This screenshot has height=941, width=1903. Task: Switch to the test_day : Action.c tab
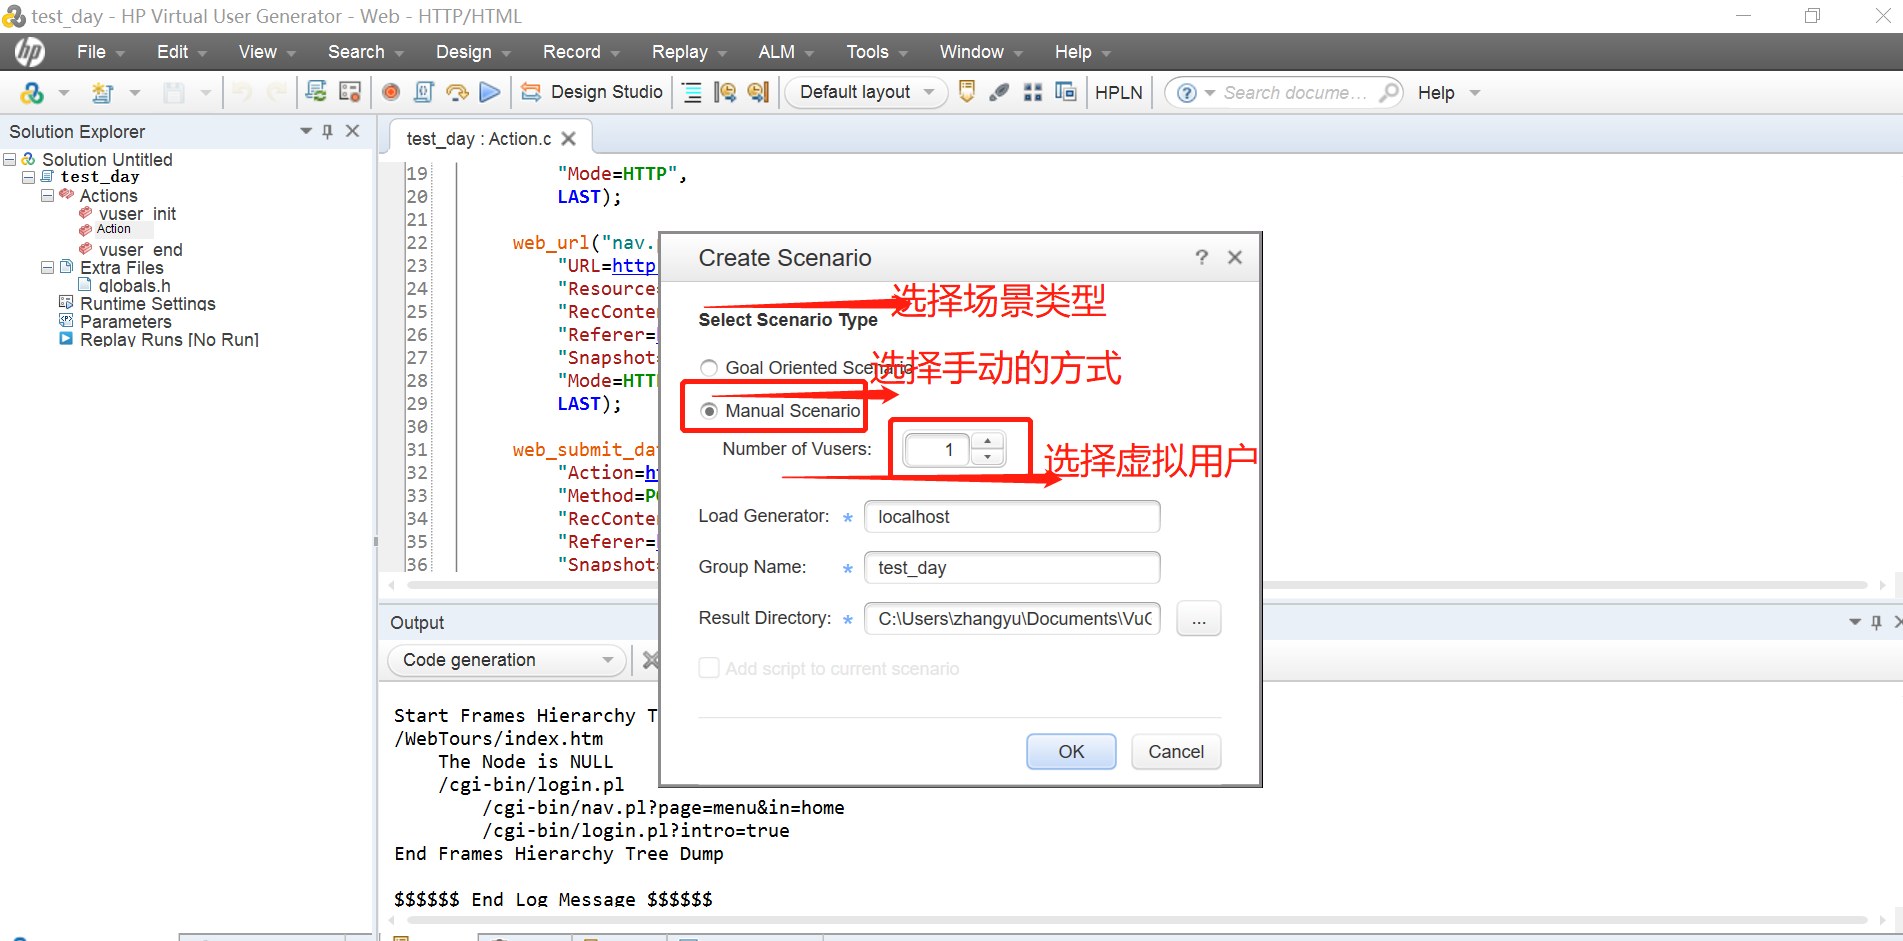[x=478, y=138]
